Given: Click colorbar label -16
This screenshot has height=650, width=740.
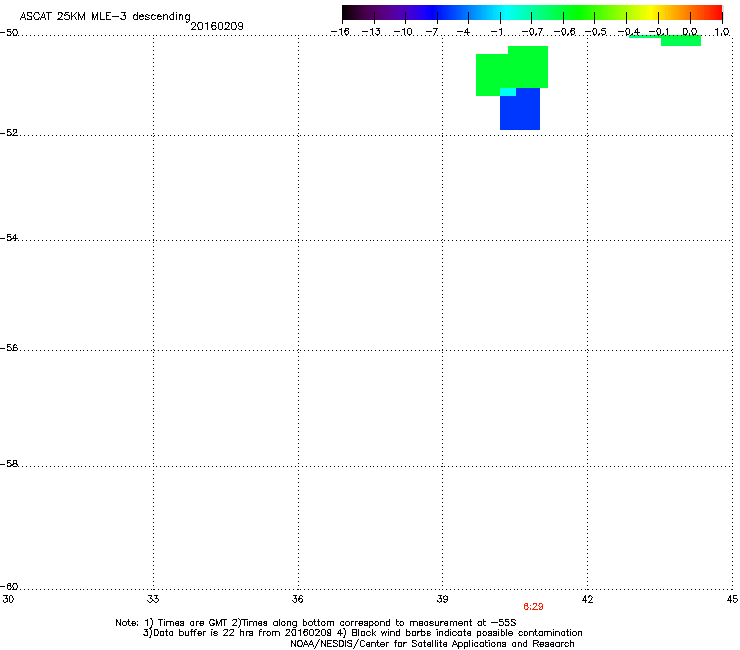Looking at the screenshot, I should click(341, 32).
